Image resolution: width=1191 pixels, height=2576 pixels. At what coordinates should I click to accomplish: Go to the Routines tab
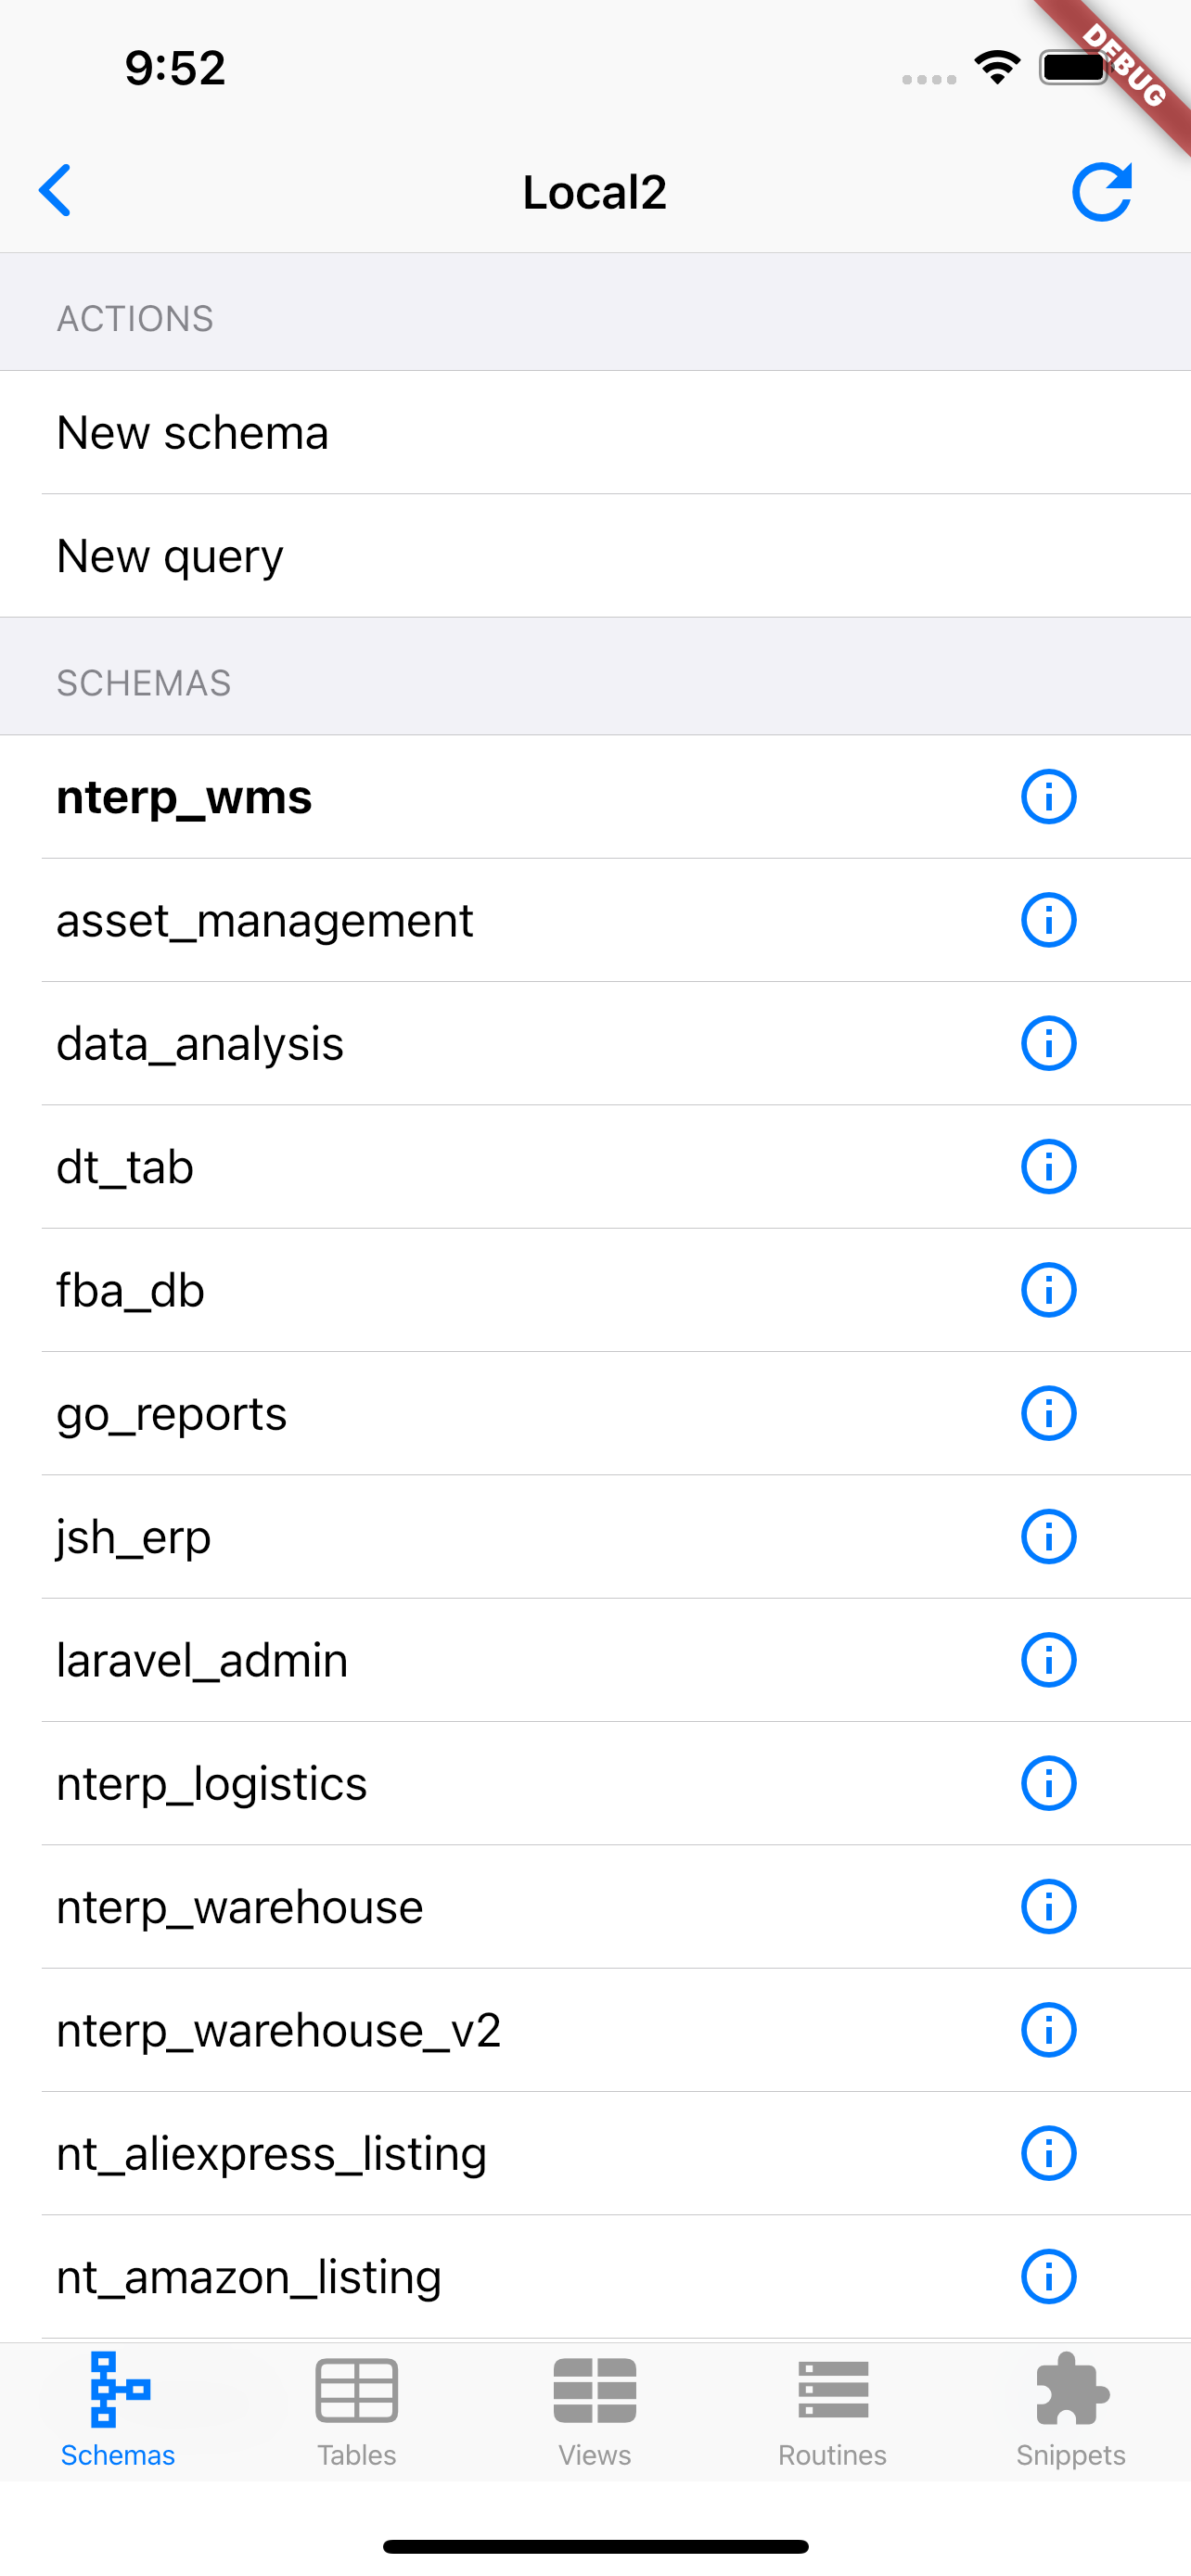(x=833, y=2412)
